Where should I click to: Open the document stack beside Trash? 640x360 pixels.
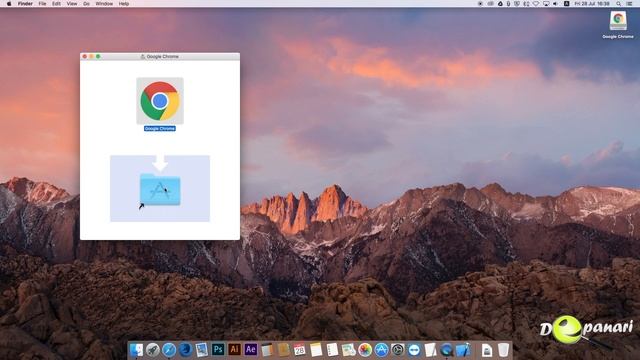pyautogui.click(x=487, y=350)
